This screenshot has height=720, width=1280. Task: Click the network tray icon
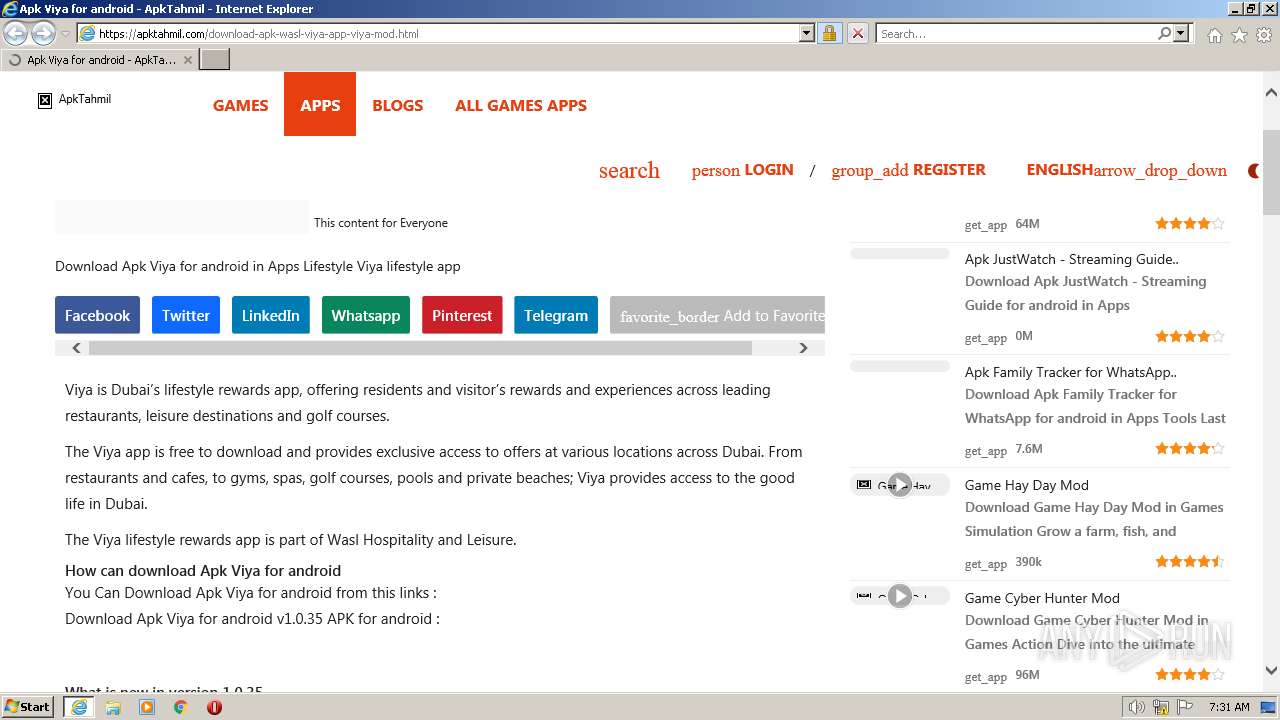(x=1160, y=707)
